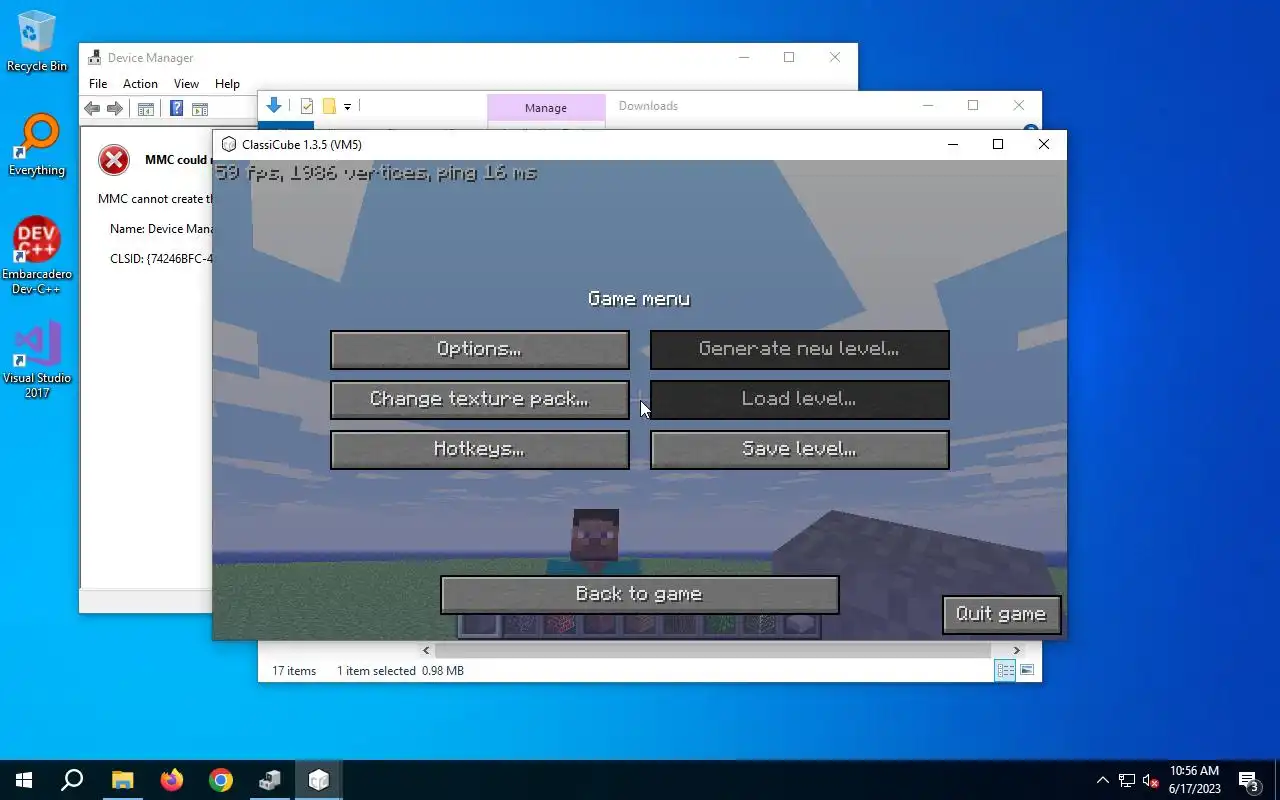The height and width of the screenshot is (800, 1280).
Task: Open the Windows Start menu
Action: pos(24,780)
